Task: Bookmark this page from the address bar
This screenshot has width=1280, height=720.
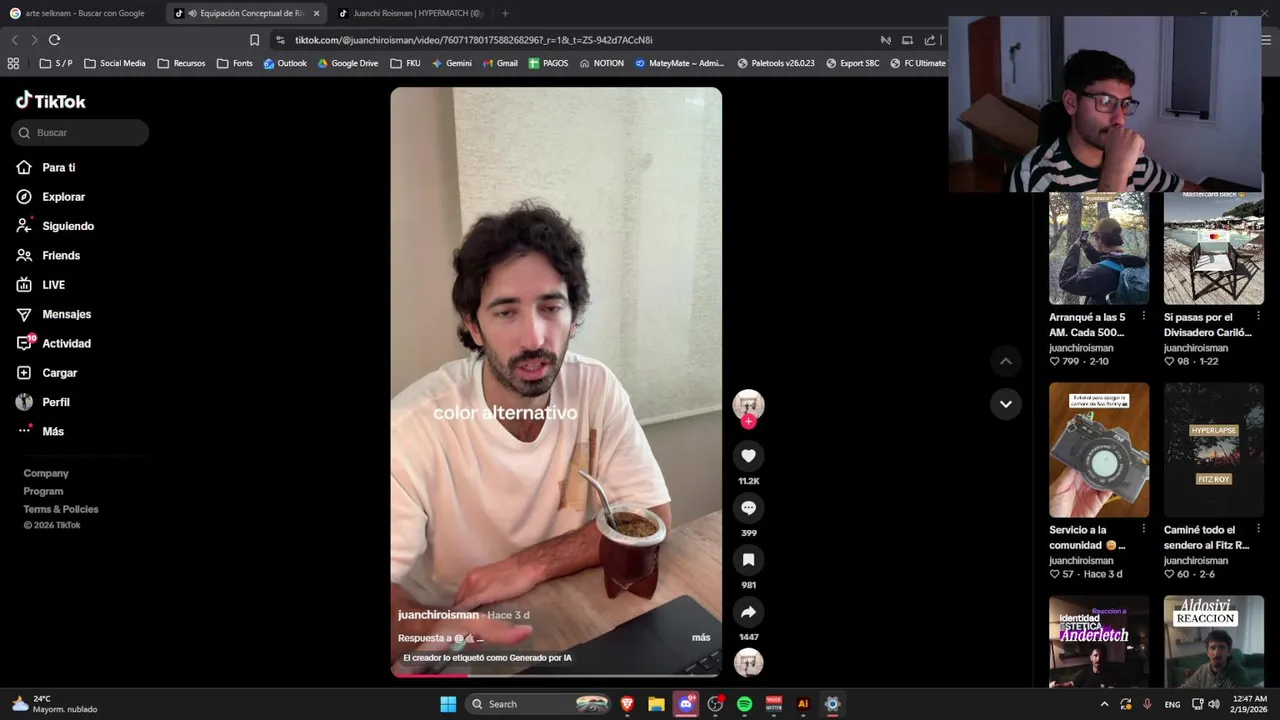Action: click(x=254, y=40)
